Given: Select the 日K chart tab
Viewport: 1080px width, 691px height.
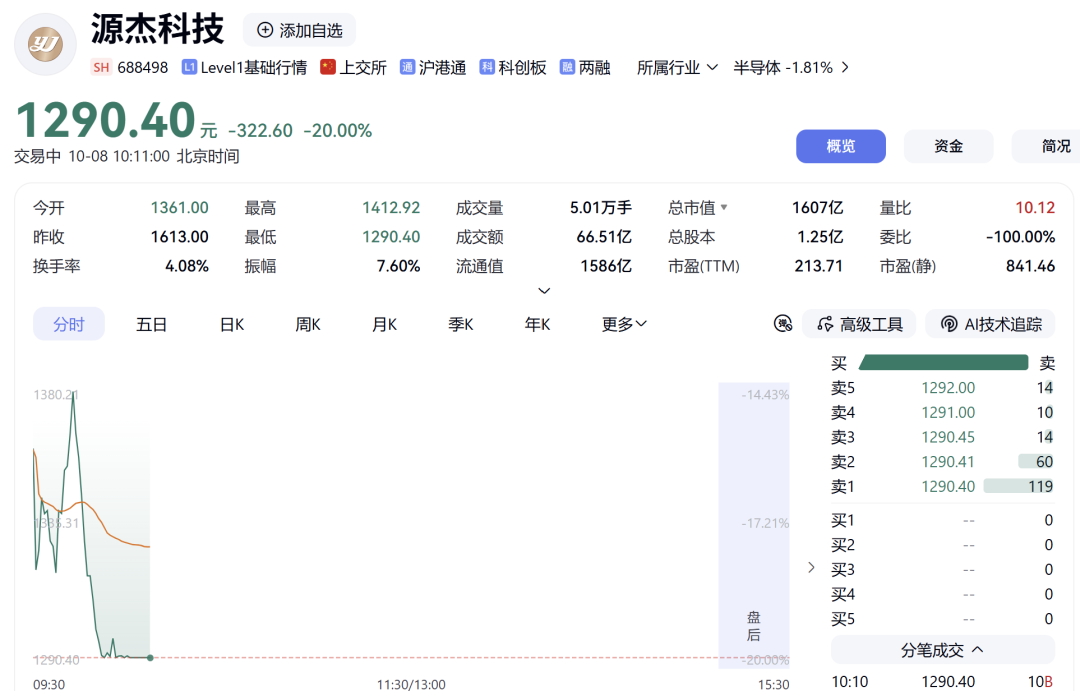Looking at the screenshot, I should tap(232, 324).
